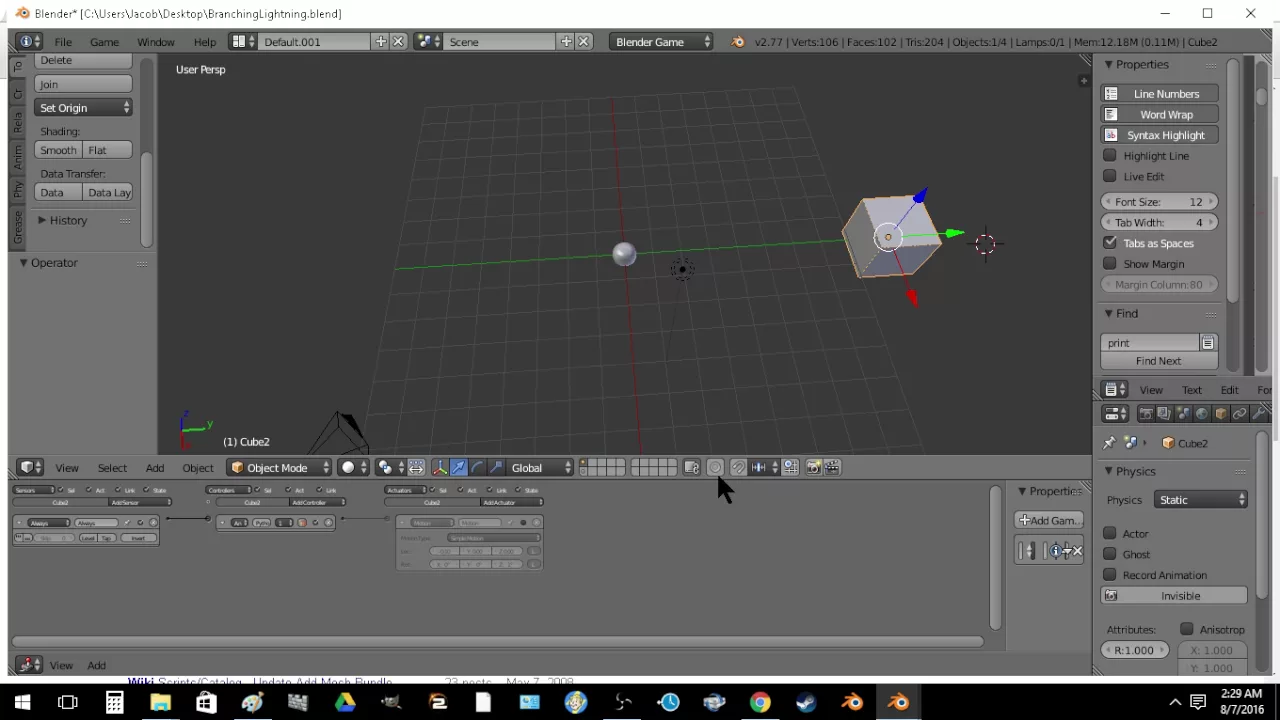This screenshot has width=1280, height=720.
Task: Delete the Default.001 screen layout
Action: (398, 42)
